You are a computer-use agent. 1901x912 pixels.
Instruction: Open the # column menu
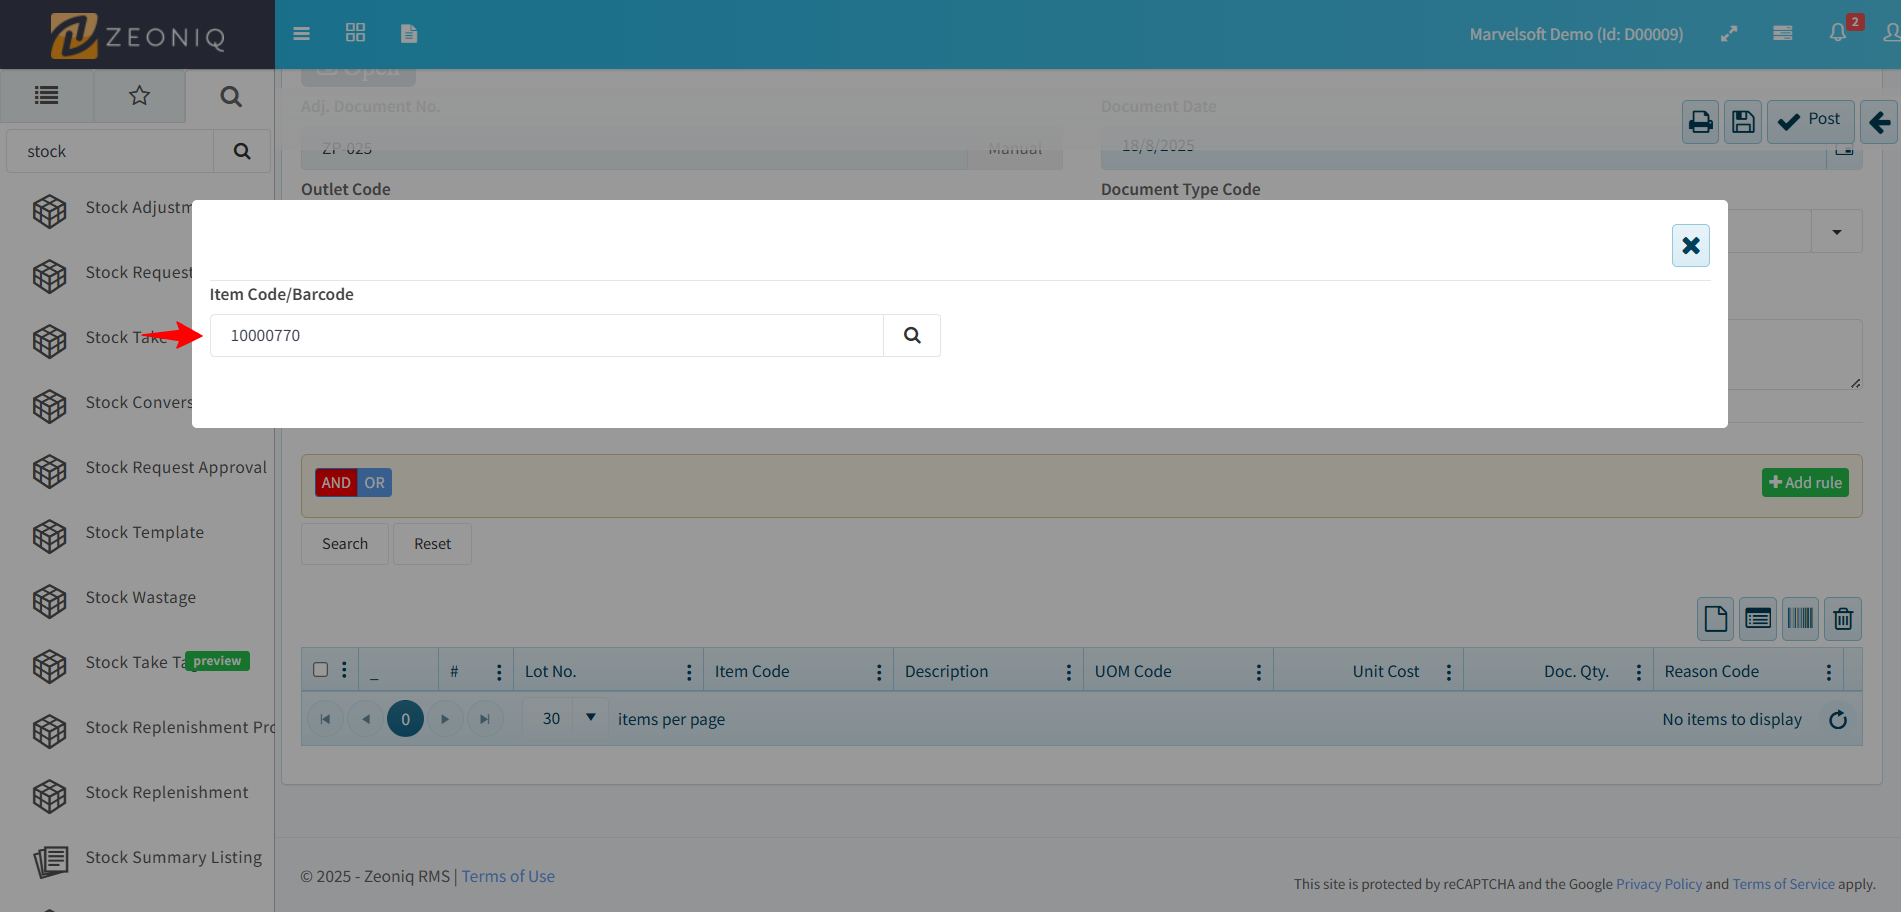click(499, 673)
